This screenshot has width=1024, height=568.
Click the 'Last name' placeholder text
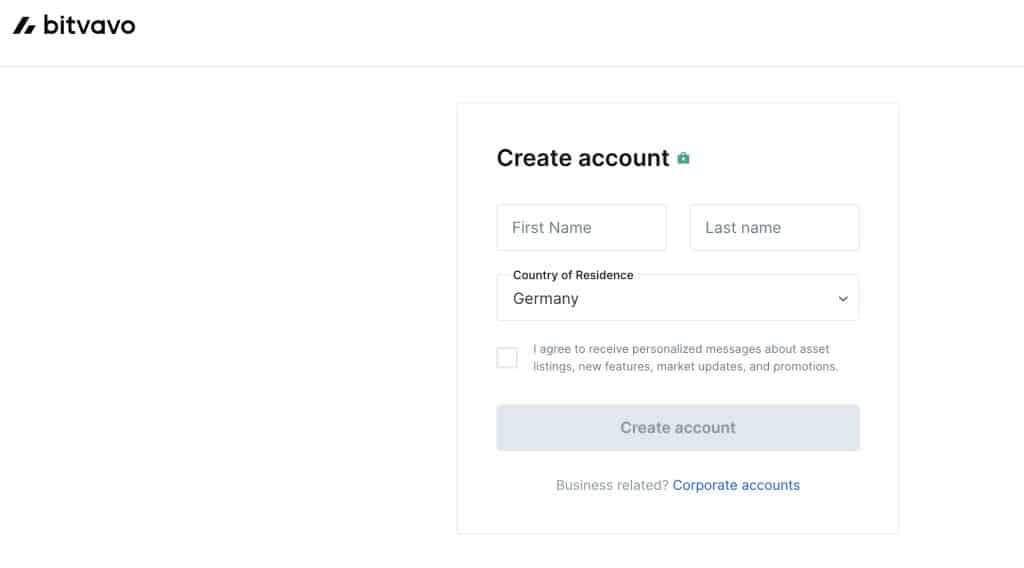coord(743,228)
